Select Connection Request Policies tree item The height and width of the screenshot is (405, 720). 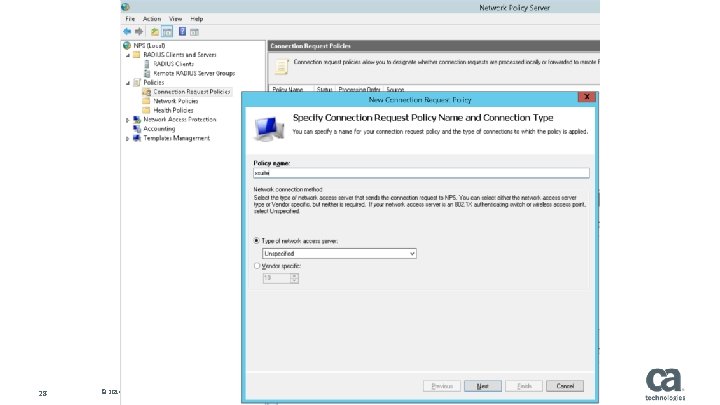192,92
